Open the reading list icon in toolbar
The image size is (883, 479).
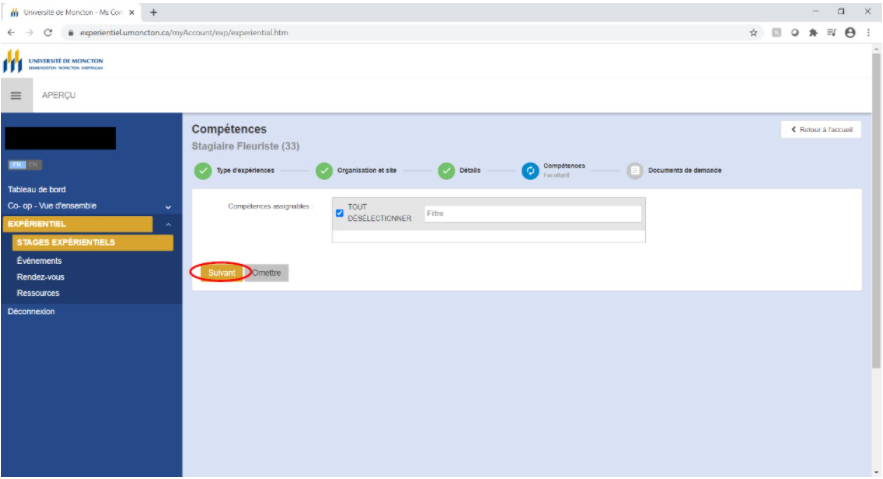tap(832, 33)
